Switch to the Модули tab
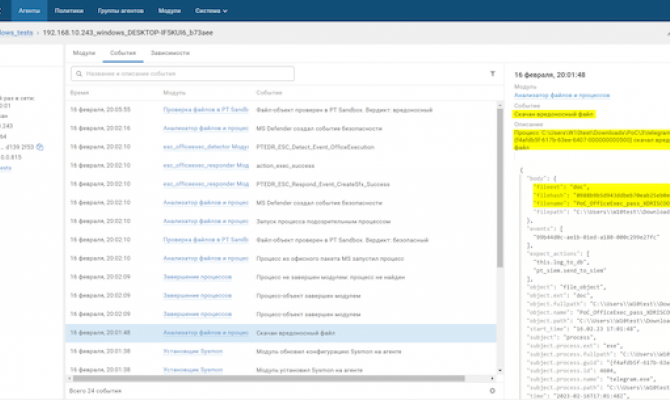The width and height of the screenshot is (670, 400). pyautogui.click(x=84, y=53)
